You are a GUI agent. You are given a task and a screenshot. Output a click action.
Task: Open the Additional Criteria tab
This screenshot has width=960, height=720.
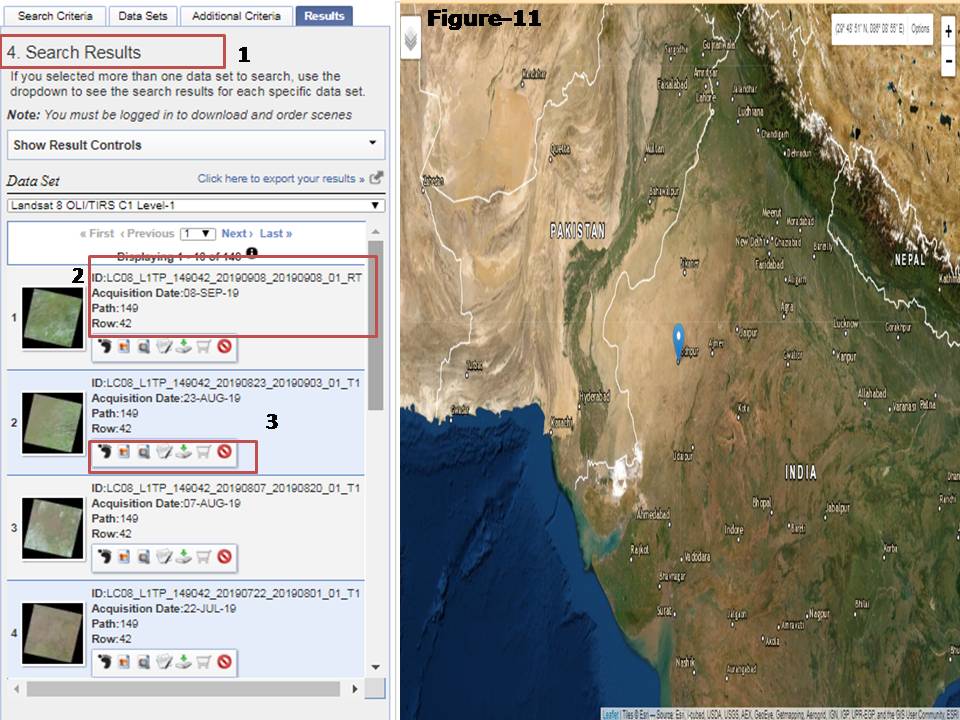pyautogui.click(x=236, y=16)
